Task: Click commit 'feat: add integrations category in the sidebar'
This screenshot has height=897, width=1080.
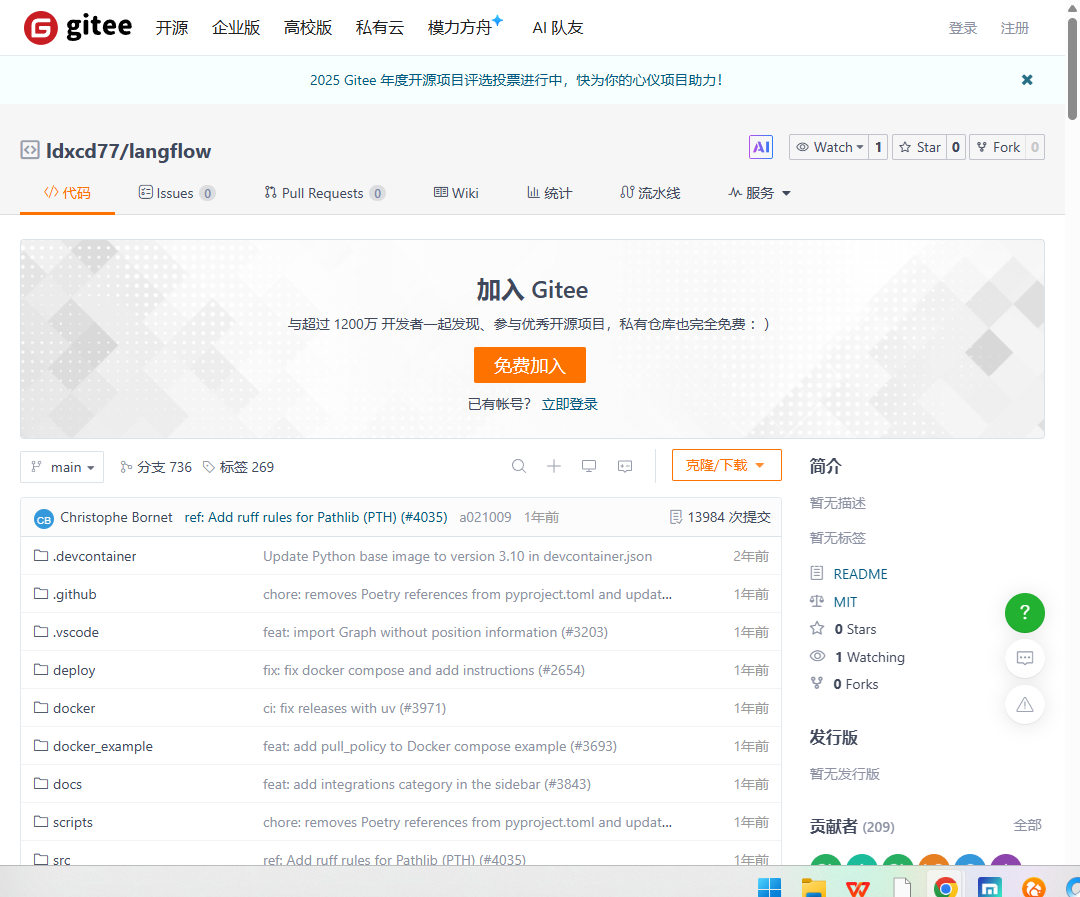Action: [x=426, y=784]
